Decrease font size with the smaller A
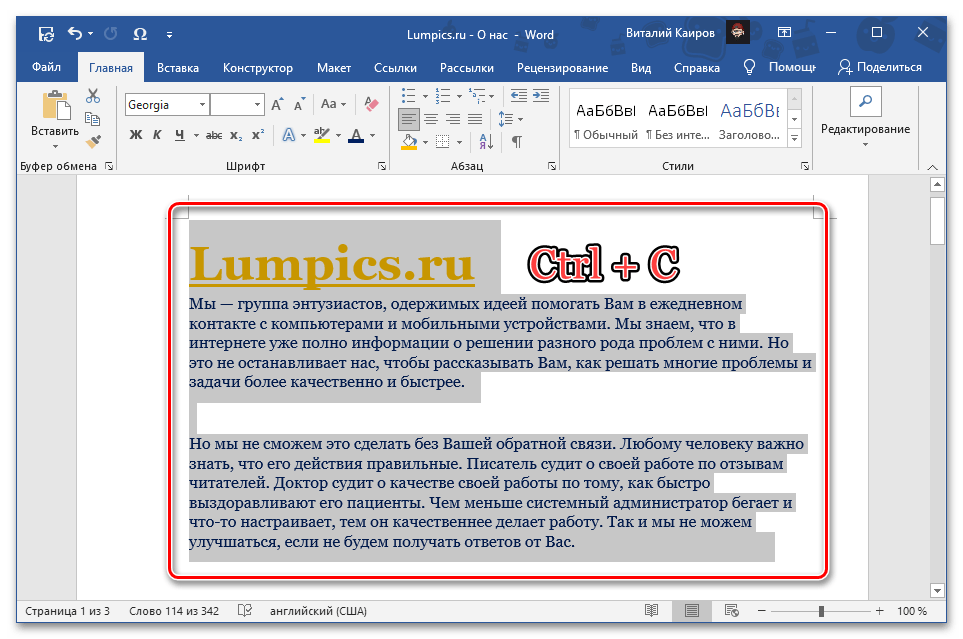Viewport: 963px width, 639px height. [x=299, y=104]
